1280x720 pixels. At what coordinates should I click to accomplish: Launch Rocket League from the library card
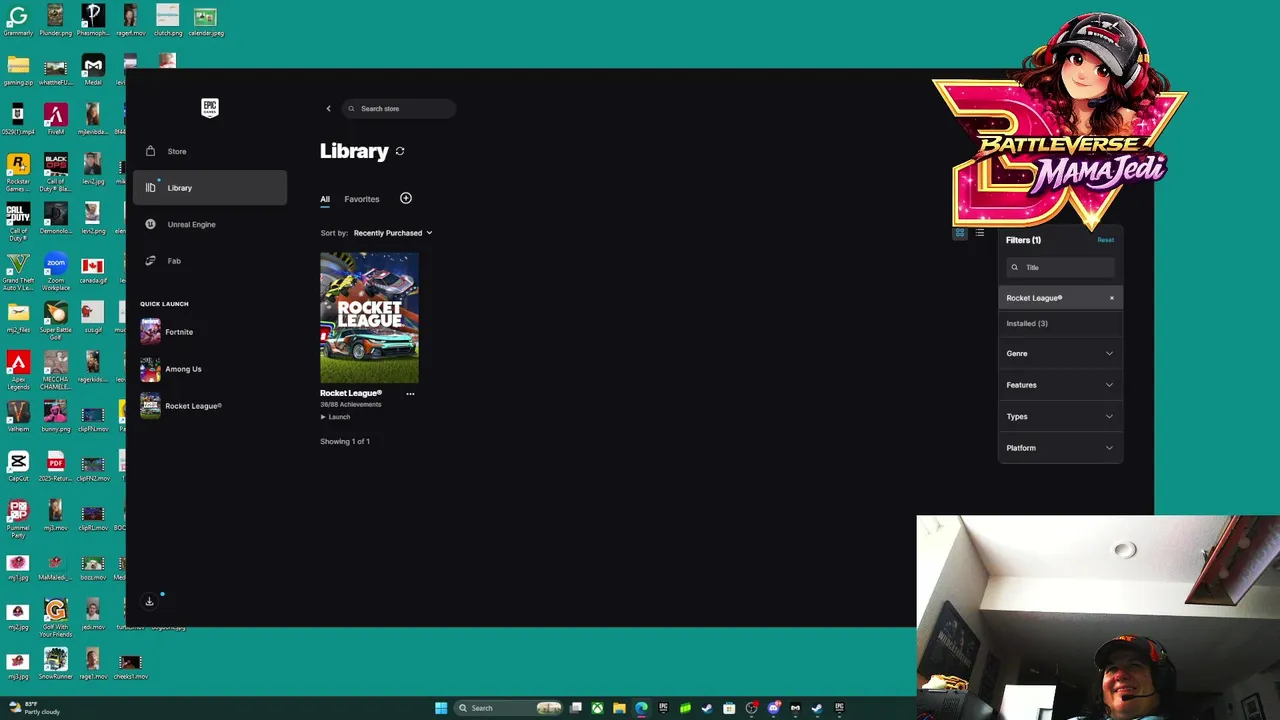coord(335,417)
